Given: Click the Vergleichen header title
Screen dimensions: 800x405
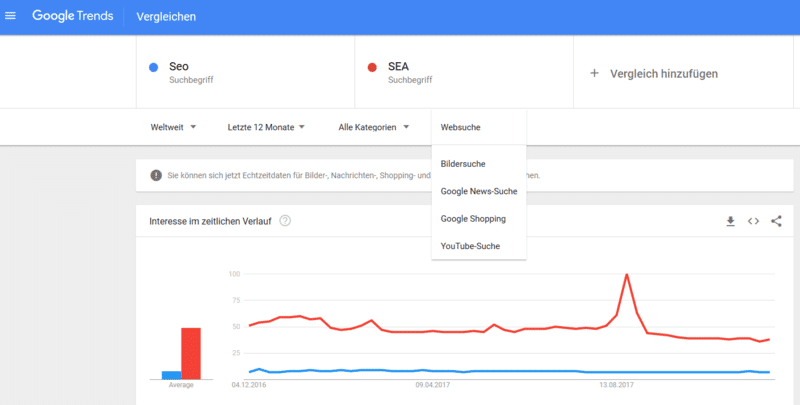Looking at the screenshot, I should (166, 17).
